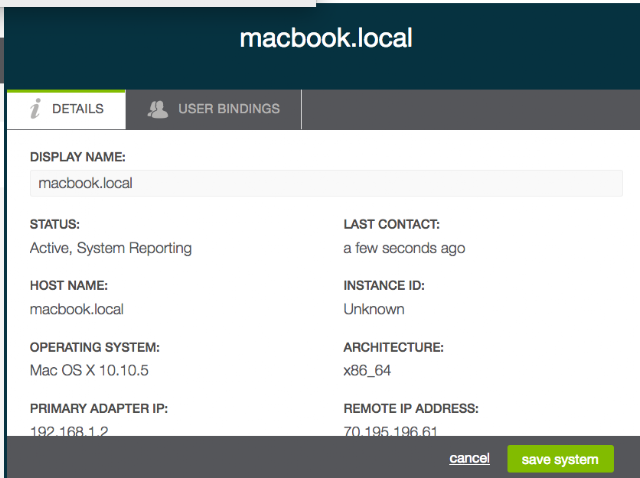Click the save system button
This screenshot has width=640, height=478.
[560, 459]
